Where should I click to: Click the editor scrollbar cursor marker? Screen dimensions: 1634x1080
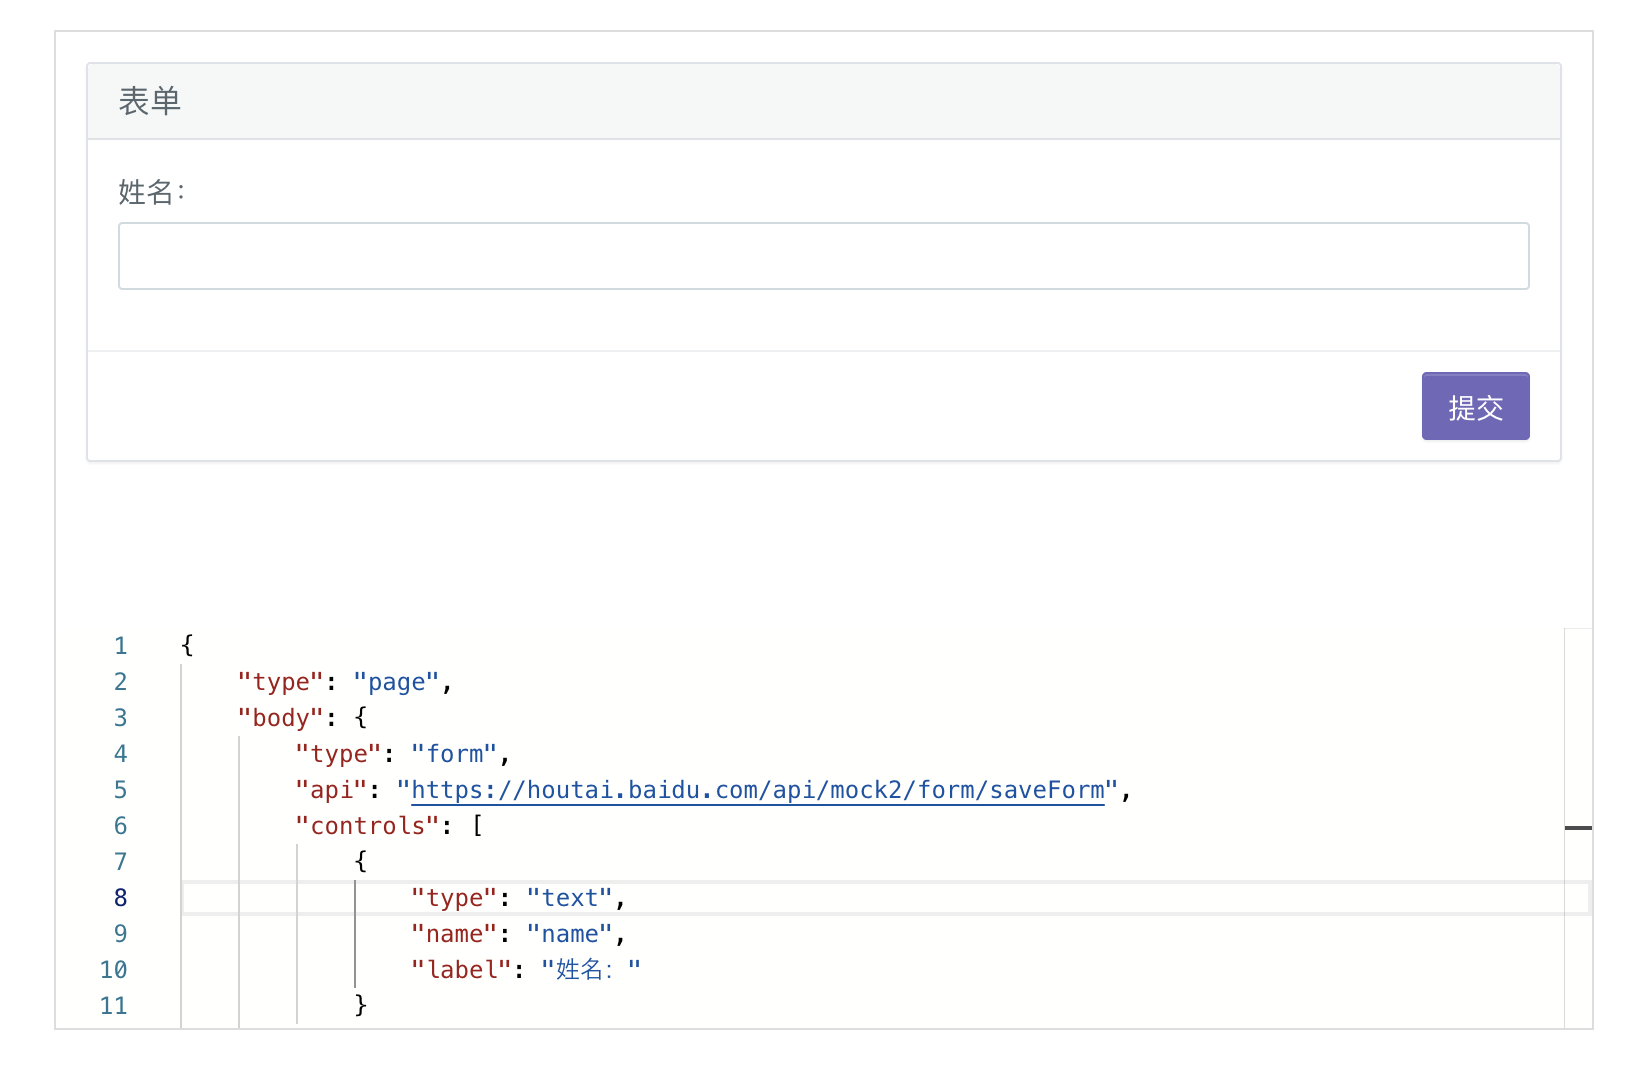coord(1578,828)
